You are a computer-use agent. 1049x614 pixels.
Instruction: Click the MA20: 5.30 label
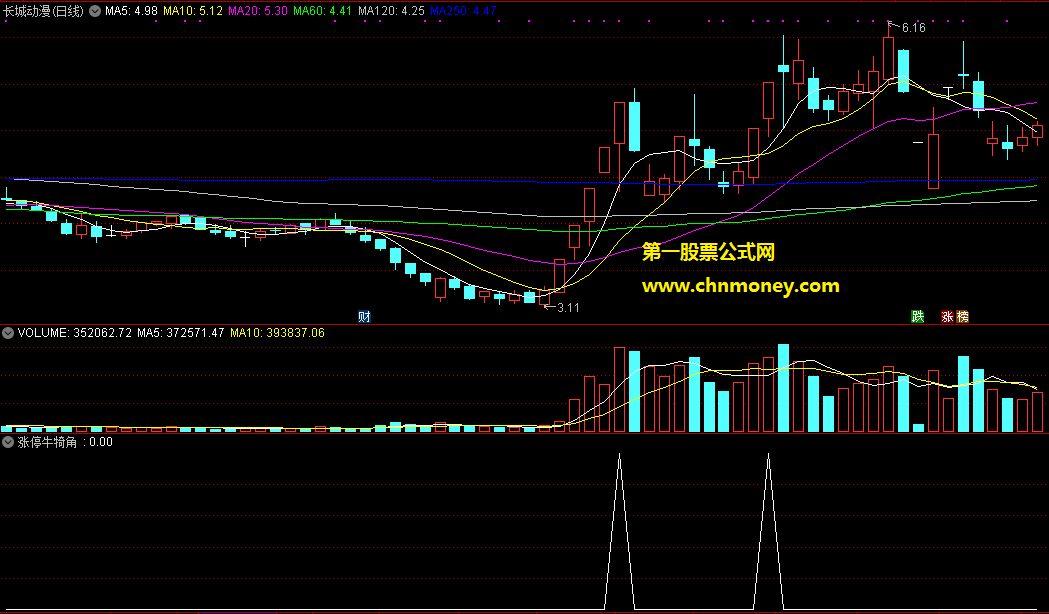click(x=258, y=11)
